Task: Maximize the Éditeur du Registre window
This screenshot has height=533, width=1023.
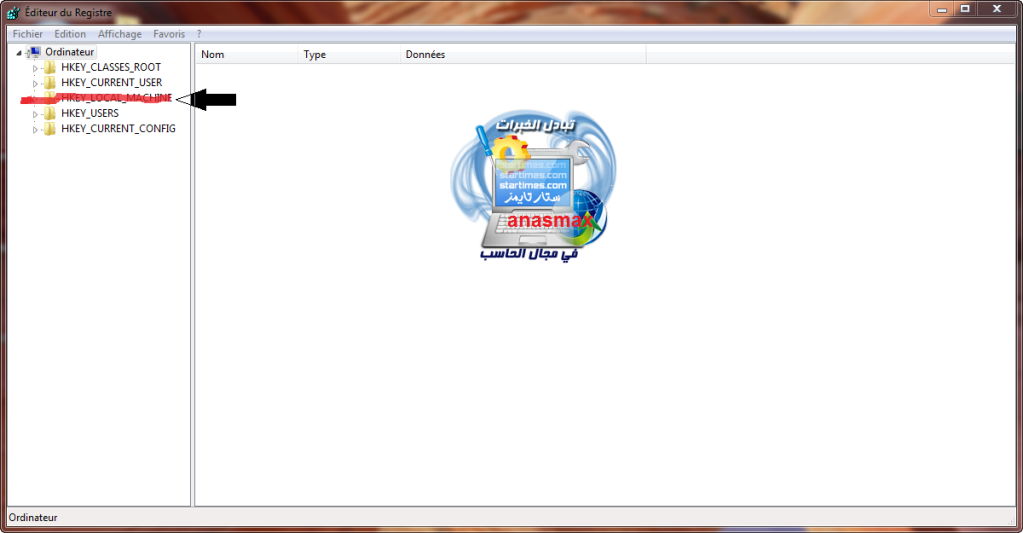Action: [965, 9]
